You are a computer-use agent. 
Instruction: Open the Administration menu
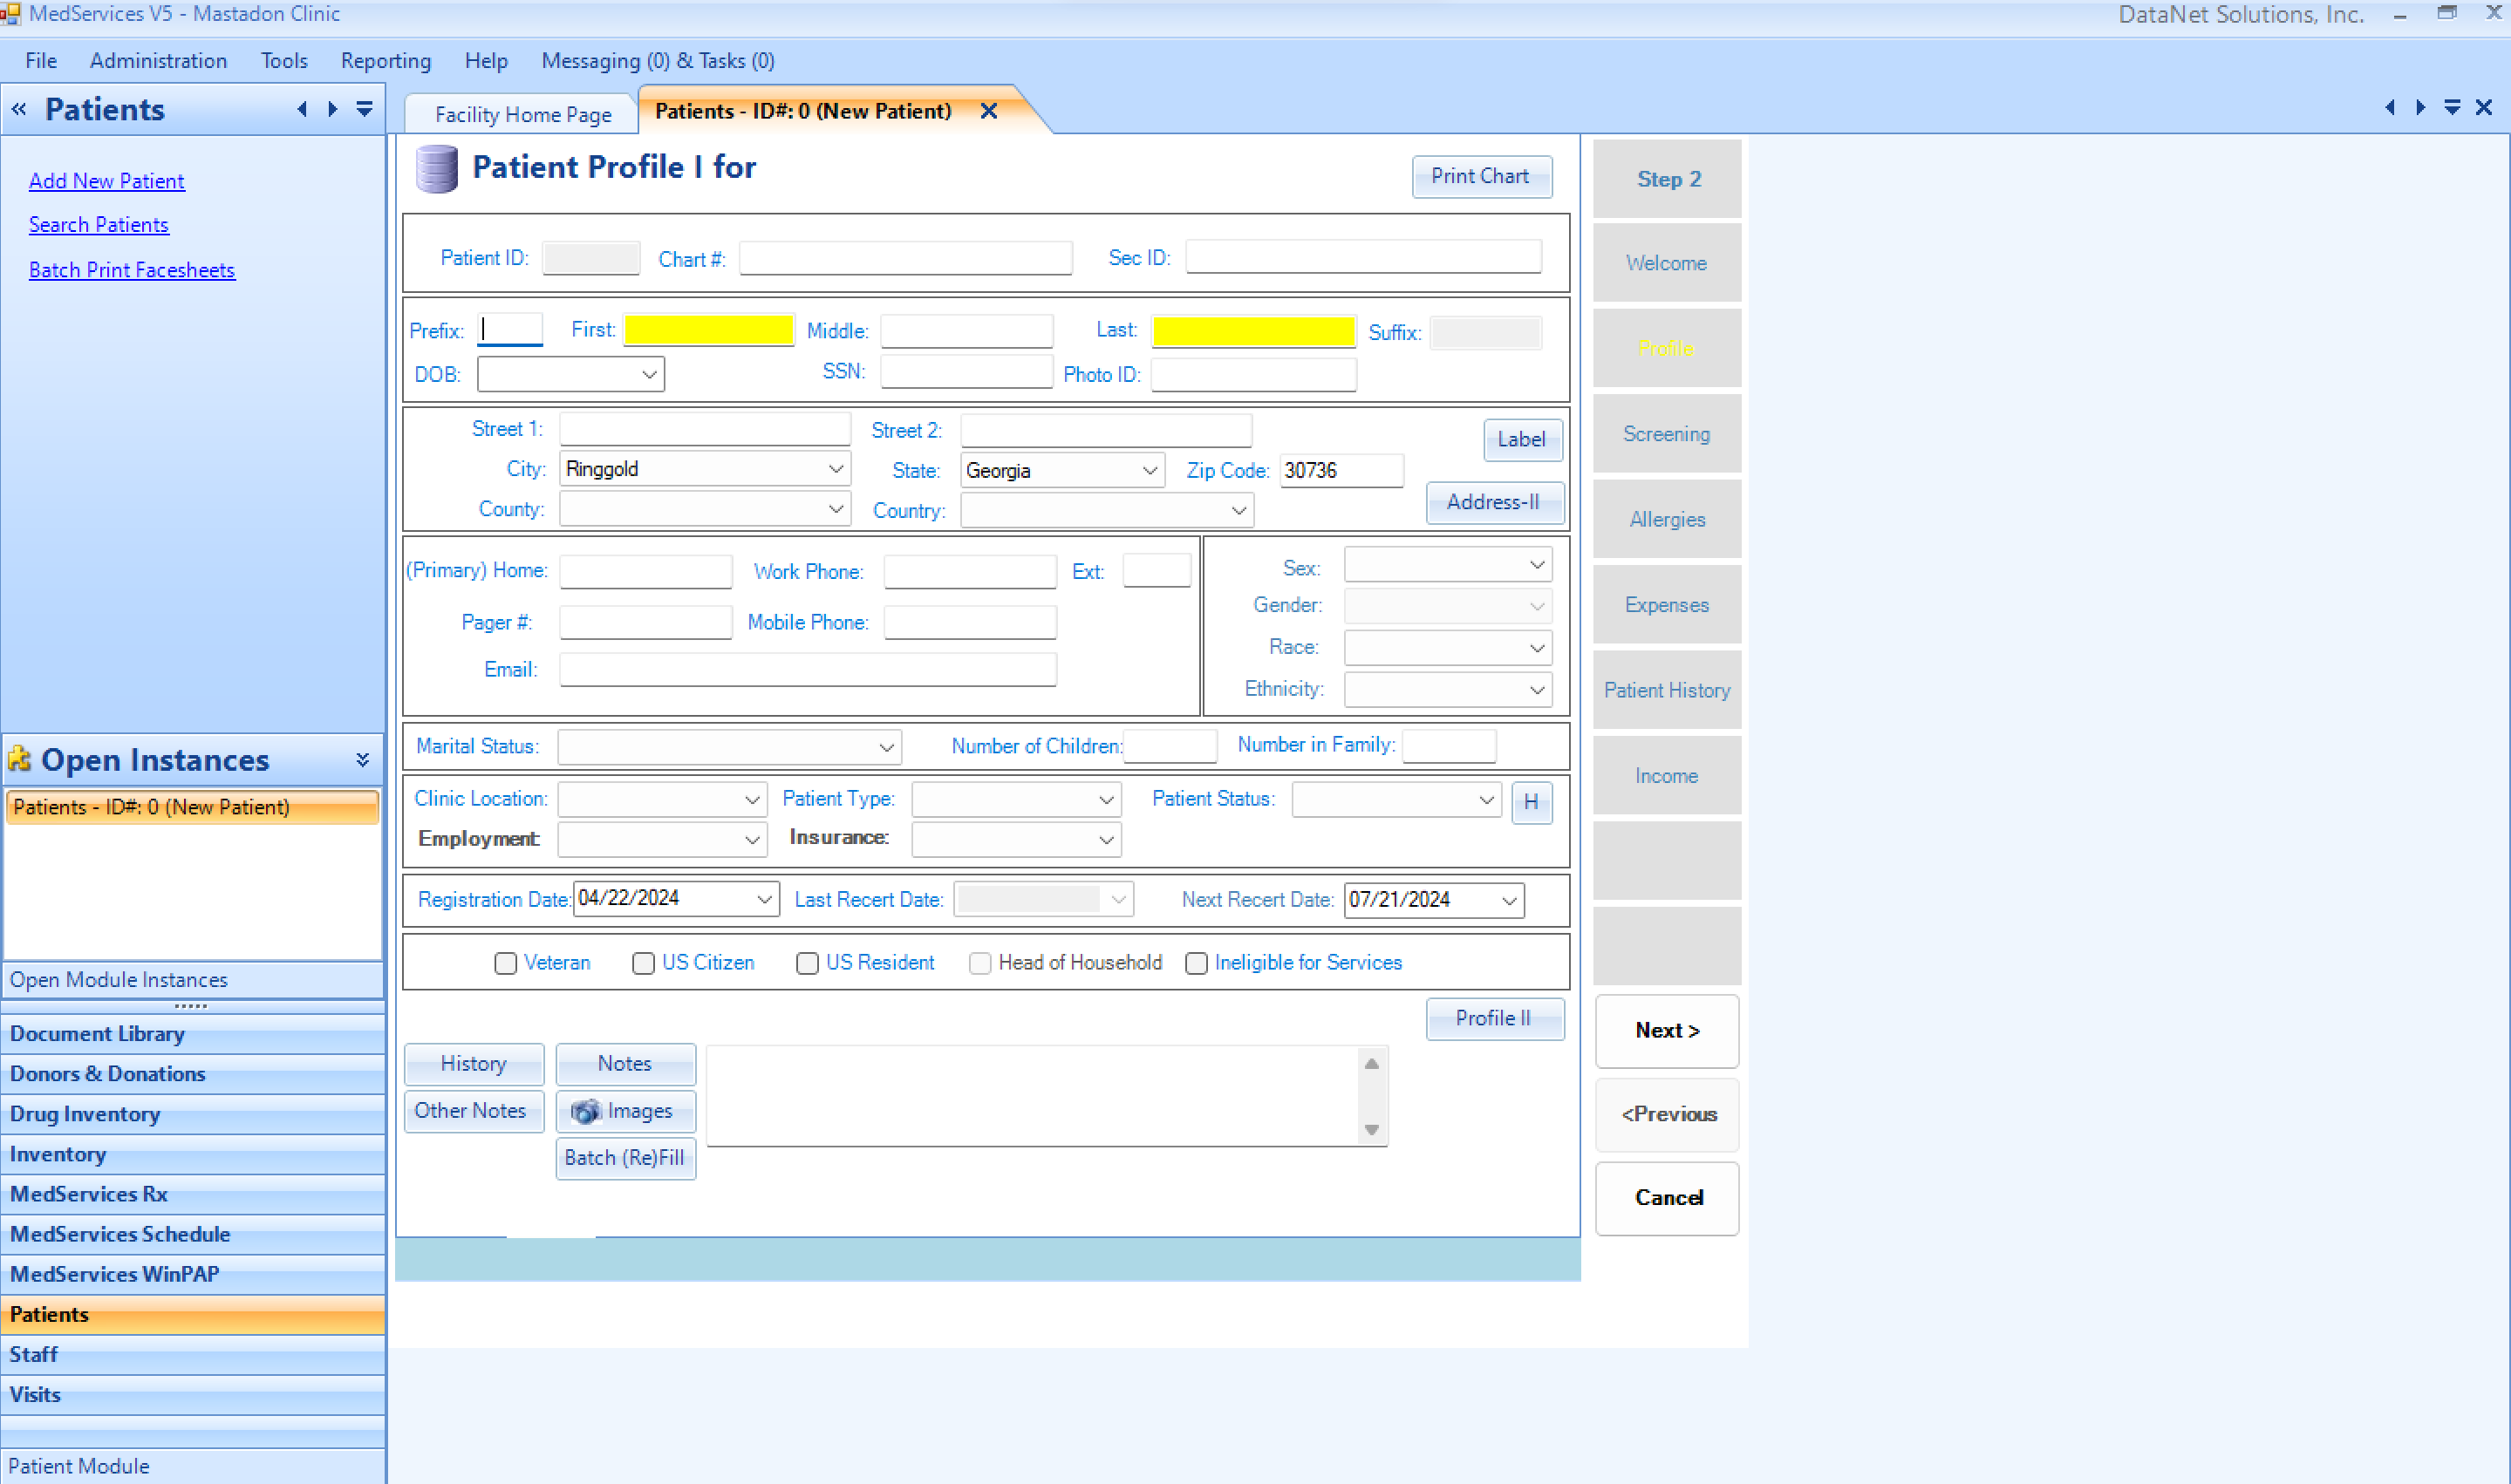[159, 61]
